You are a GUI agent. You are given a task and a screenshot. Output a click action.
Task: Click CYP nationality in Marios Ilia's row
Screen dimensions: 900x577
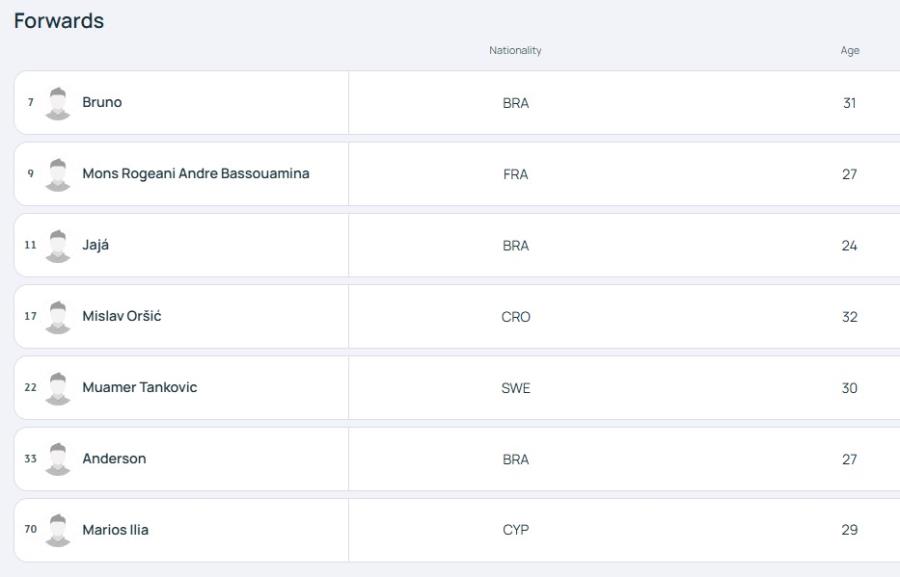(x=515, y=530)
